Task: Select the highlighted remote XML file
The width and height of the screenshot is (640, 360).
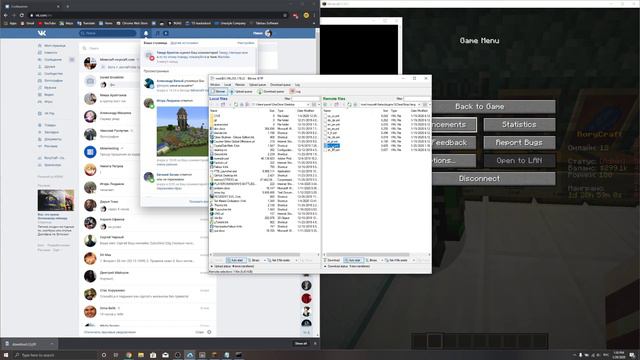Action: click(332, 145)
